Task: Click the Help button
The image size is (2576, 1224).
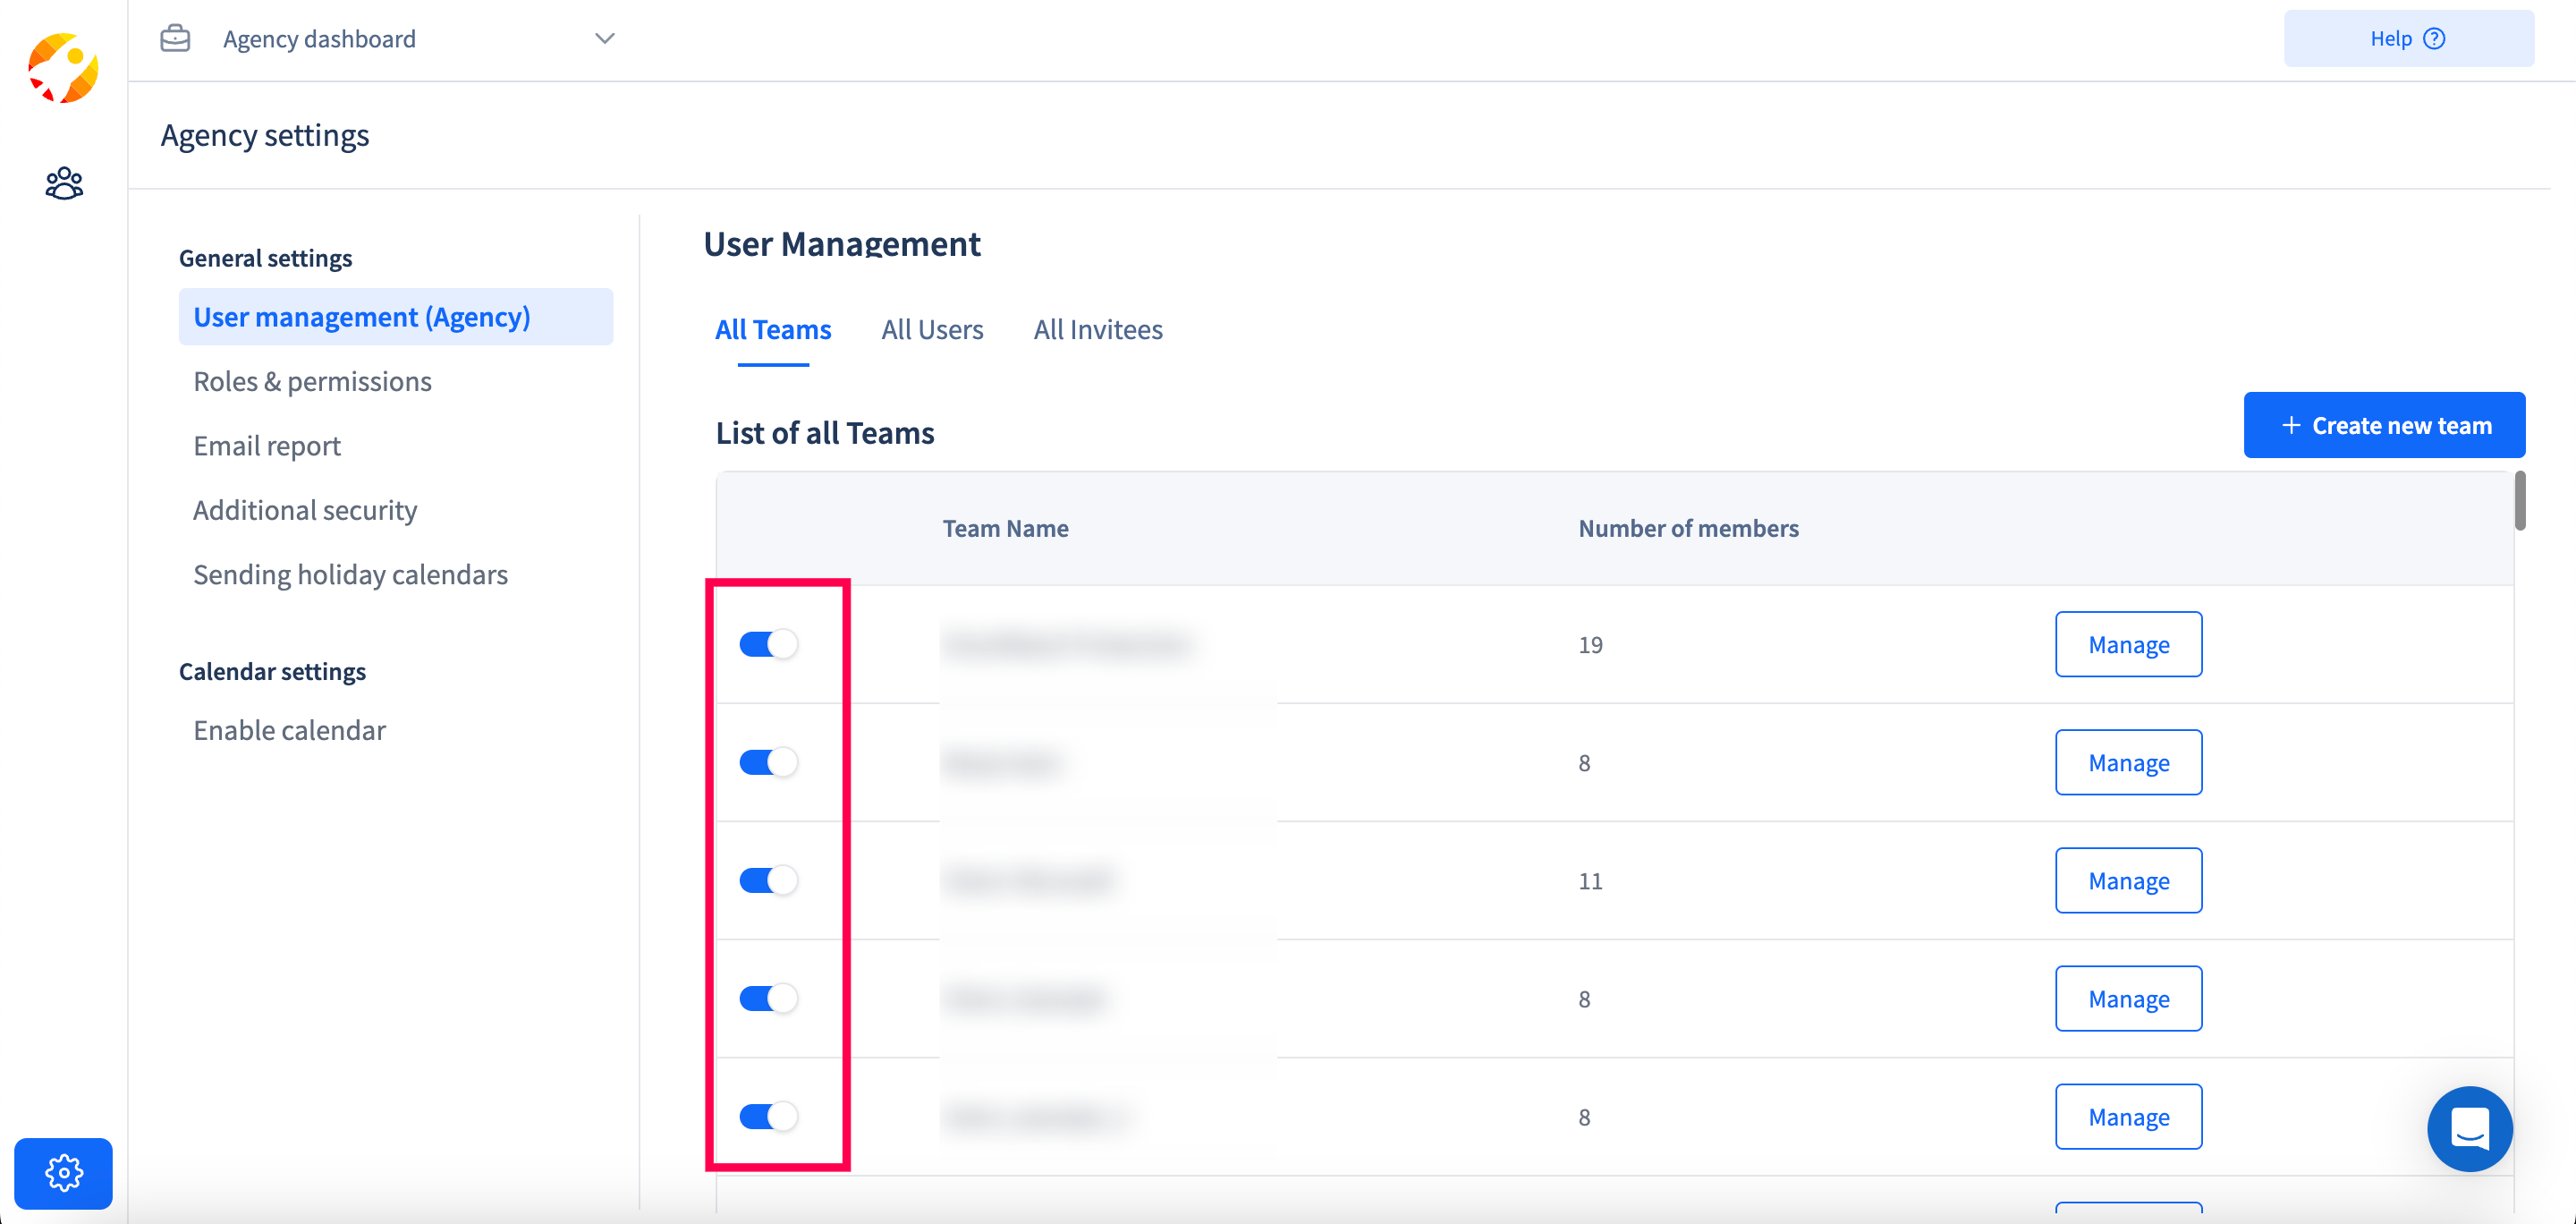Action: point(2408,38)
